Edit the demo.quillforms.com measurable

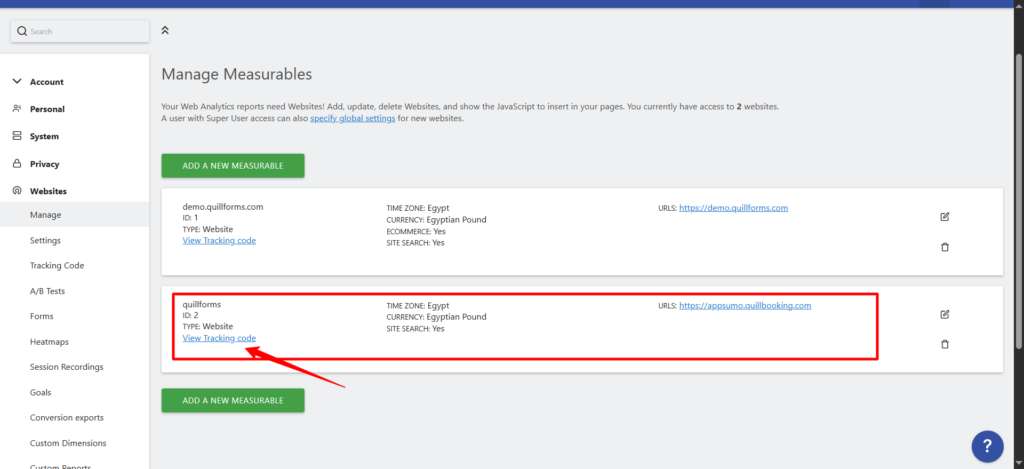click(x=944, y=217)
